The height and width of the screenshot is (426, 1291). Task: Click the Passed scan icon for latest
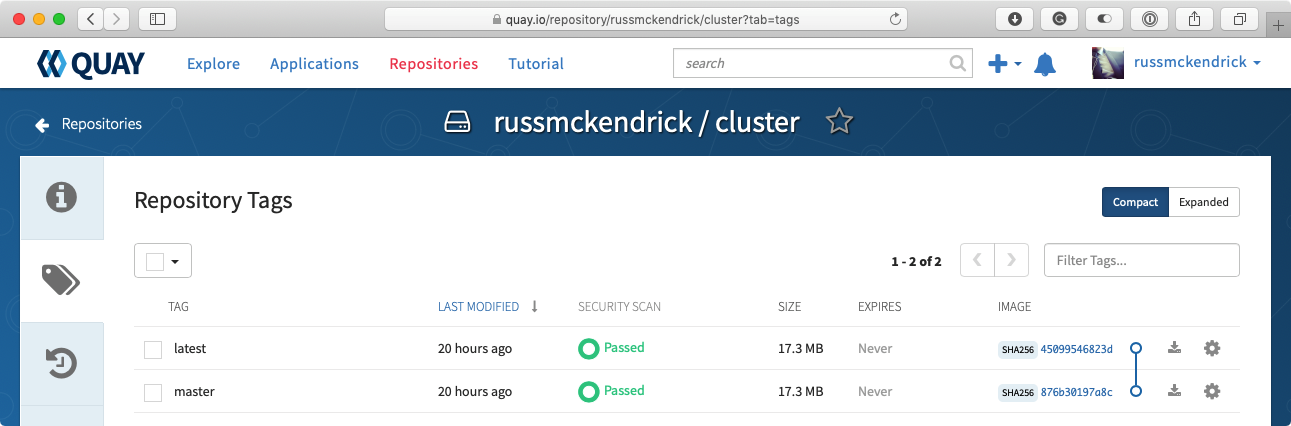pyautogui.click(x=588, y=349)
